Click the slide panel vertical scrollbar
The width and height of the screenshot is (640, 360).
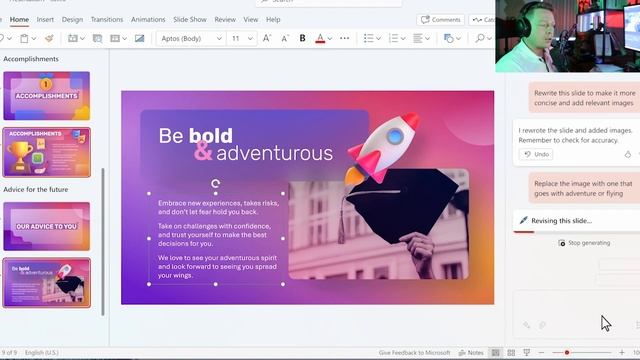click(103, 242)
